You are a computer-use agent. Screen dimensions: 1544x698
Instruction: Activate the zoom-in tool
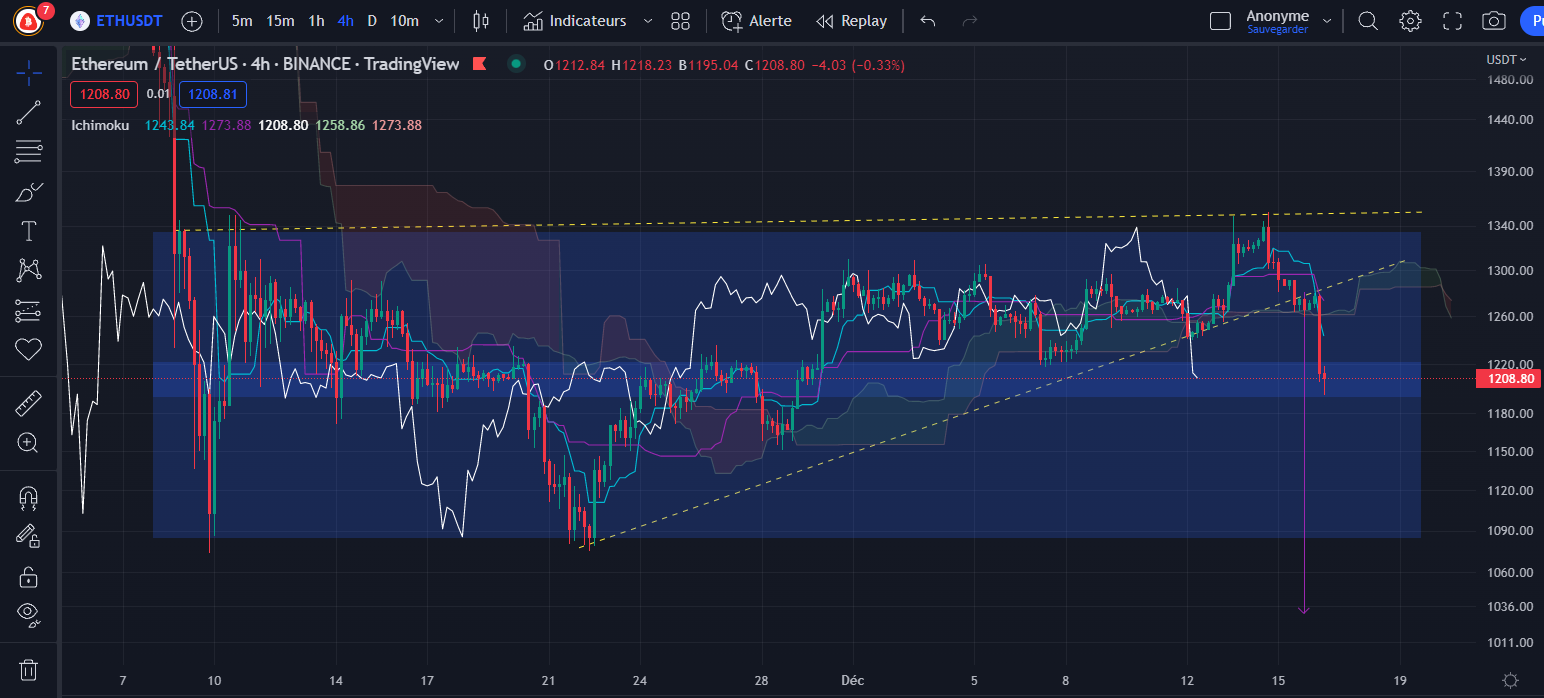[28, 441]
